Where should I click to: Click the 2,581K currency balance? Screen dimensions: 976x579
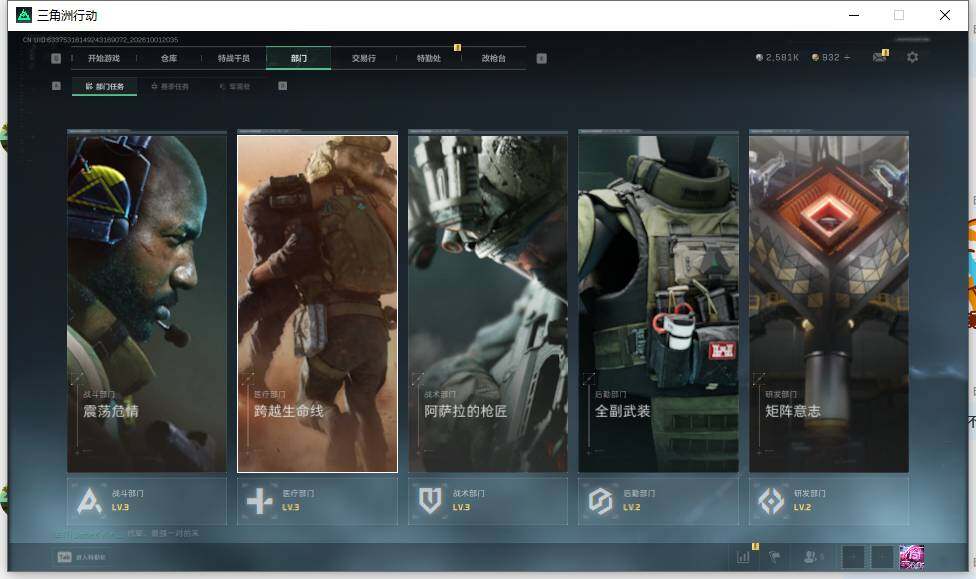pos(777,57)
